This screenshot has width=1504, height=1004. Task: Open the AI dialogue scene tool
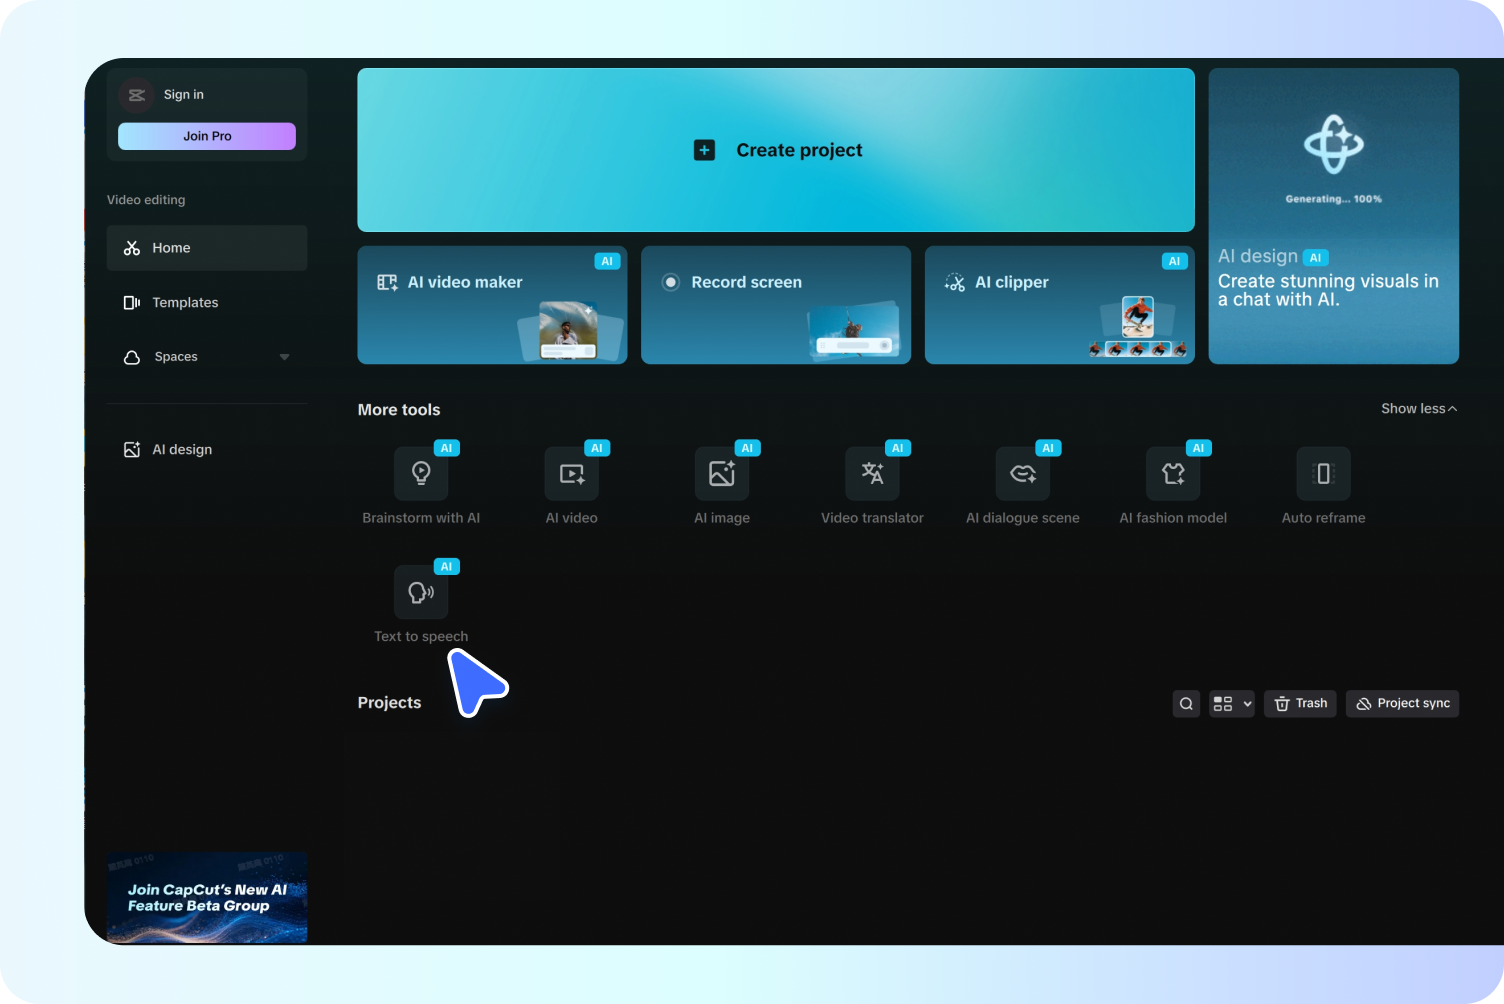pyautogui.click(x=1022, y=485)
